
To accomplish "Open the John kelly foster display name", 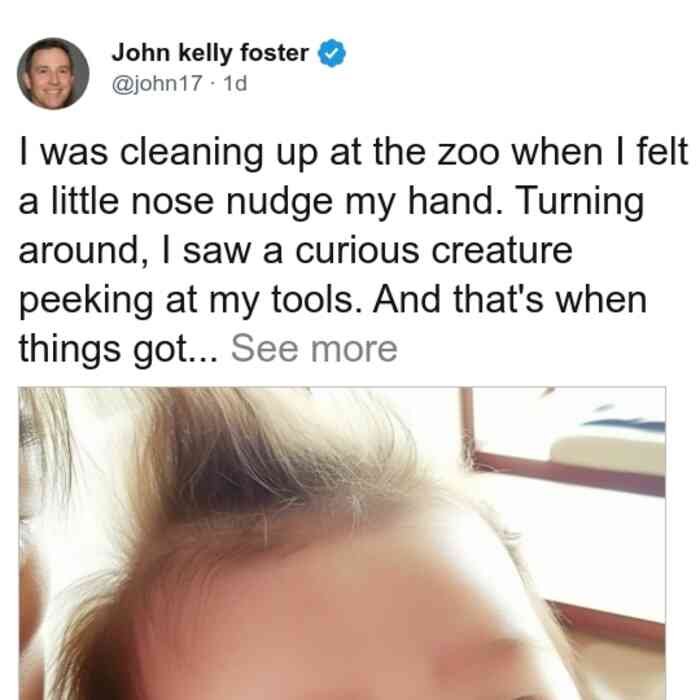I will coord(210,53).
